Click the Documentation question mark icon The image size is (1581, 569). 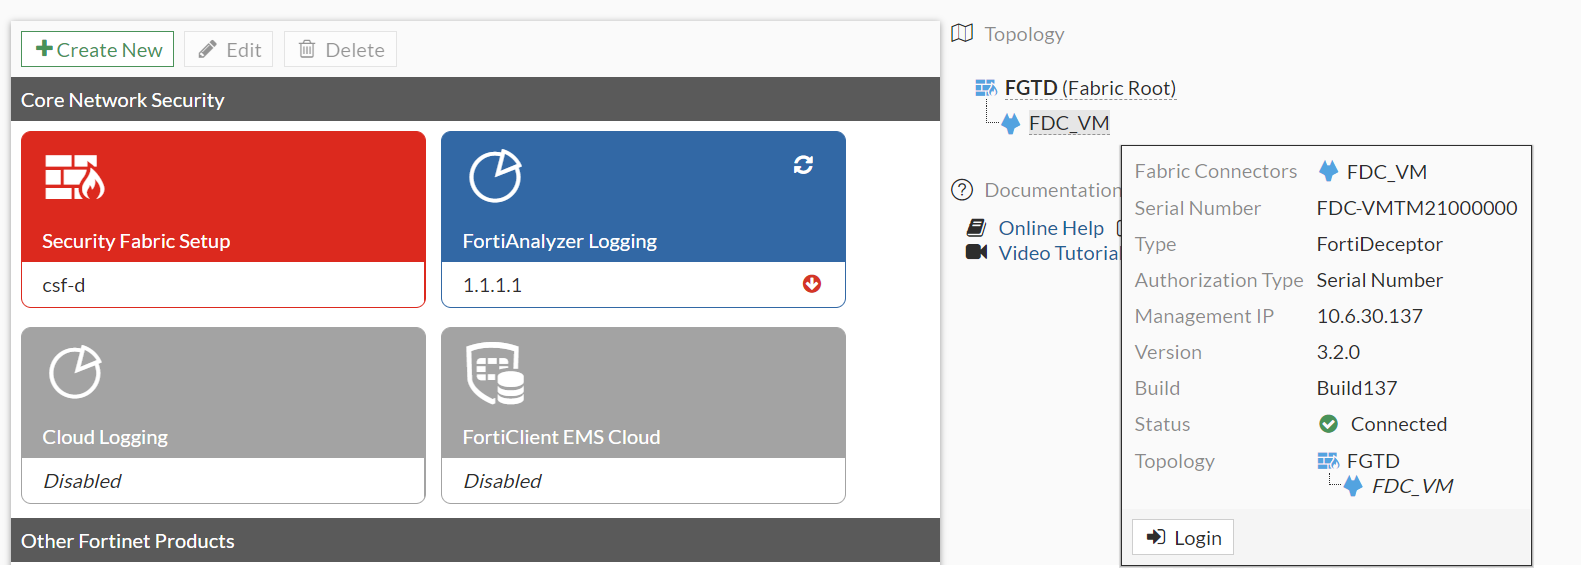[x=962, y=190]
